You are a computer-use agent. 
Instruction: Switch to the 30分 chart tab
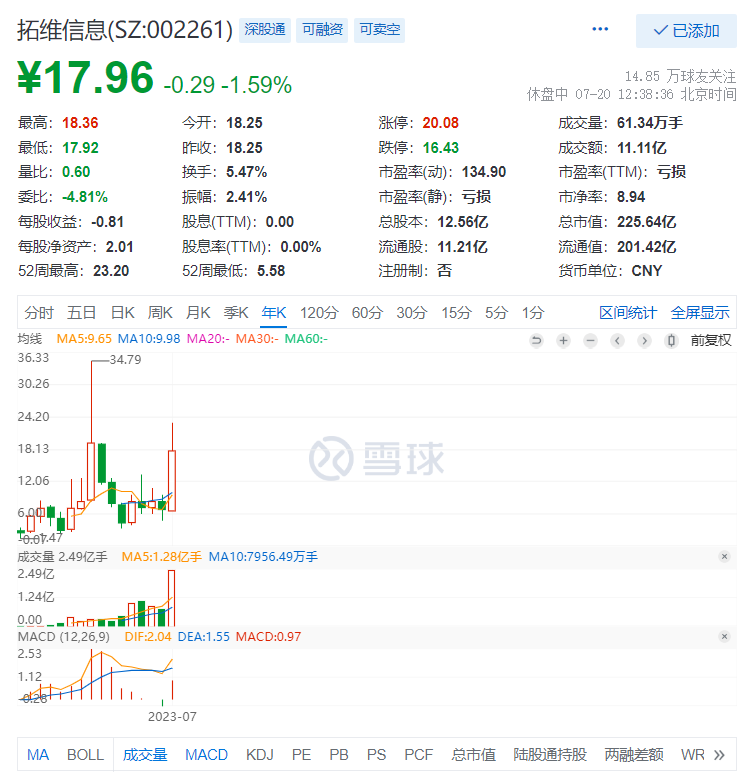tap(412, 313)
